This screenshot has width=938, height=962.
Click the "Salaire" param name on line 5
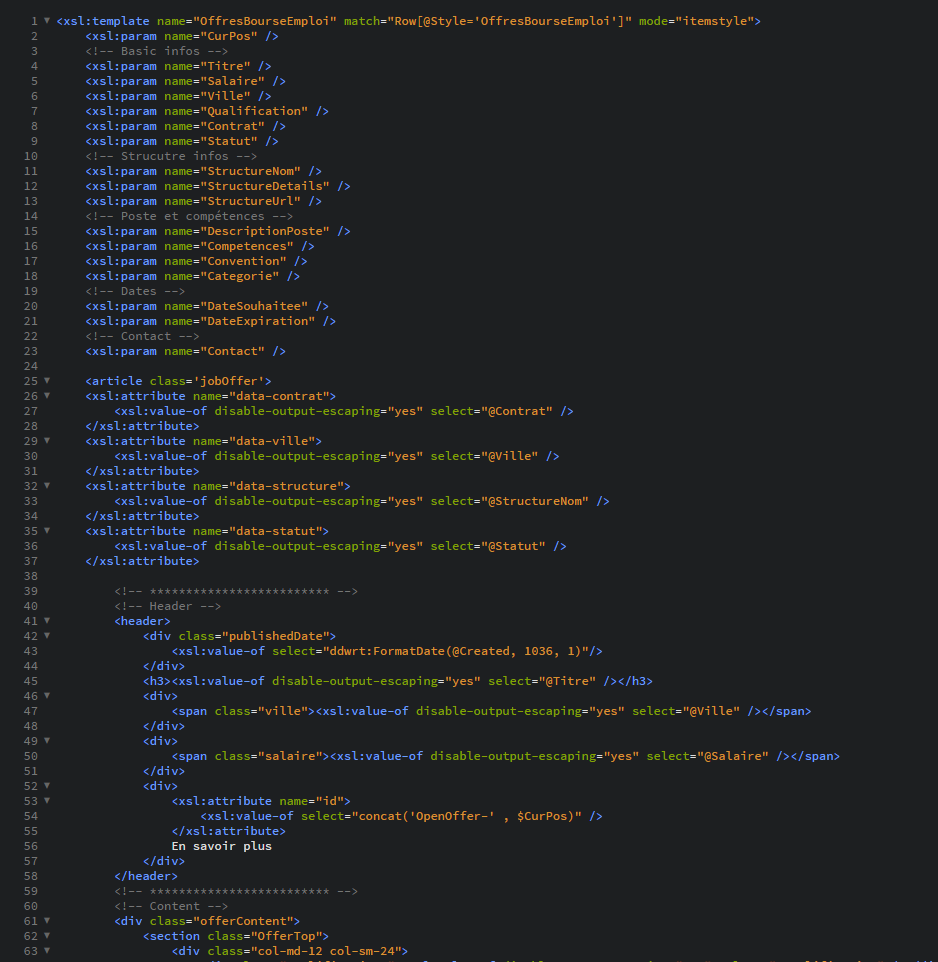coord(233,81)
